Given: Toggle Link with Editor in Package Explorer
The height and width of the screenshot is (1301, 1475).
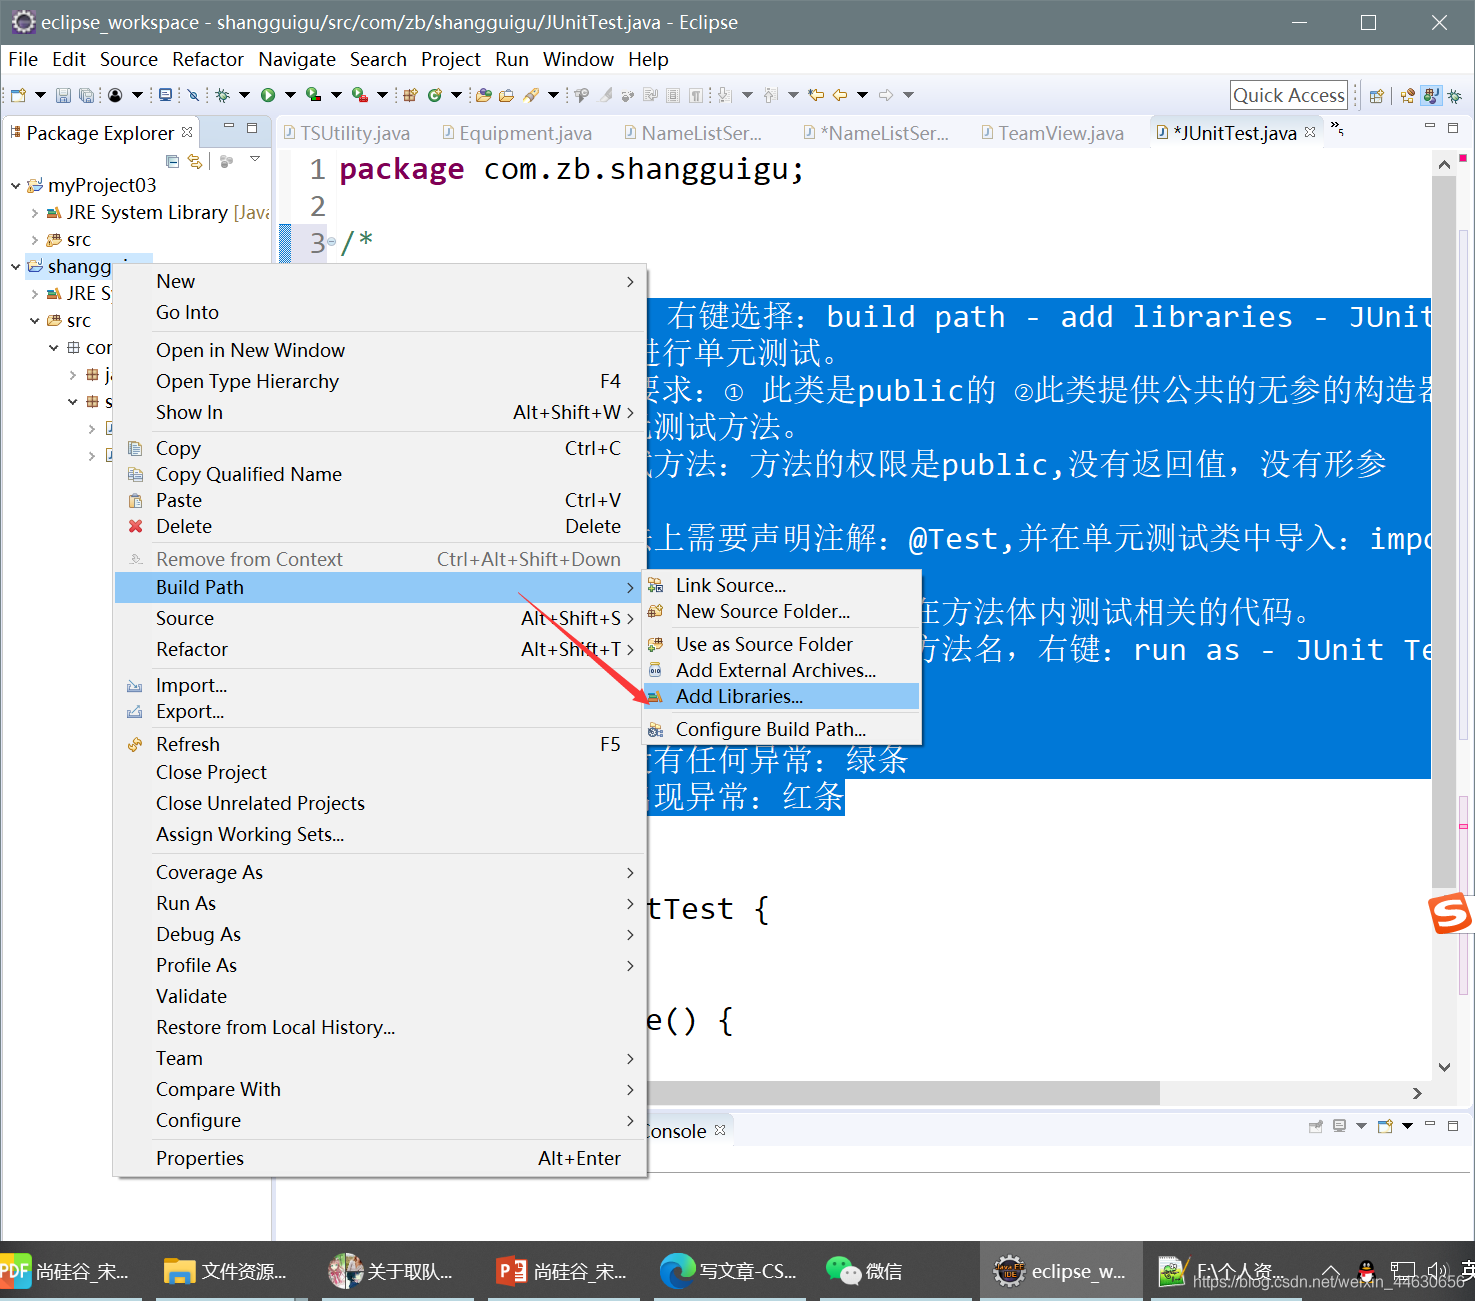Looking at the screenshot, I should [195, 161].
